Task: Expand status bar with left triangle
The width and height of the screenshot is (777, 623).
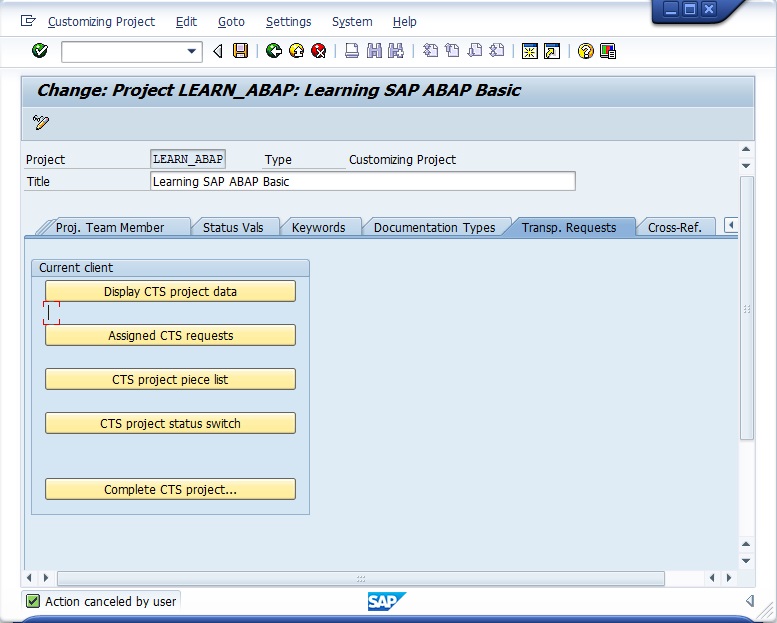Action: [750, 601]
